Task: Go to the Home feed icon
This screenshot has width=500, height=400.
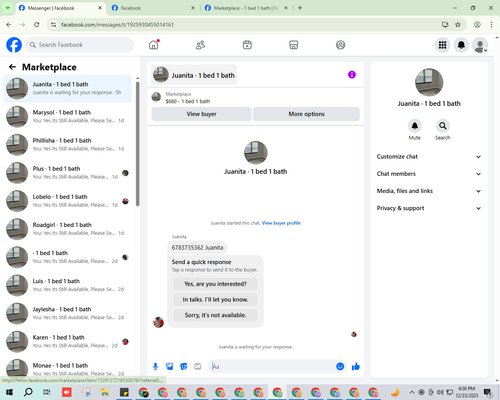Action: click(154, 45)
